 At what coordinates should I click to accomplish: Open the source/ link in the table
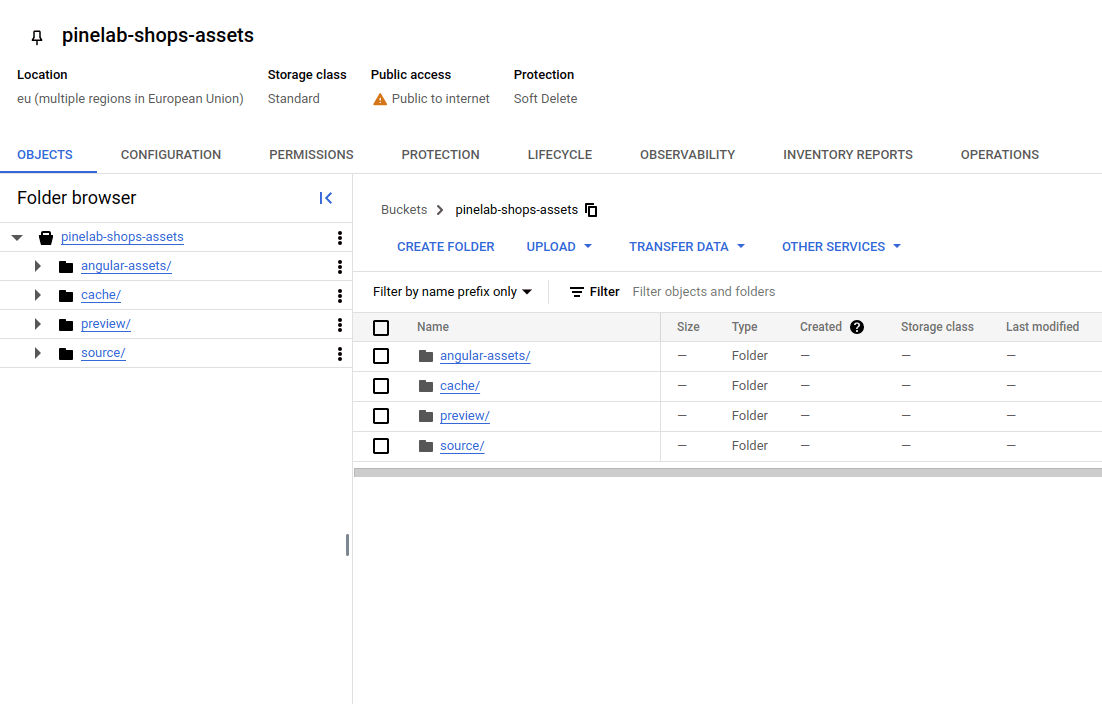click(462, 446)
